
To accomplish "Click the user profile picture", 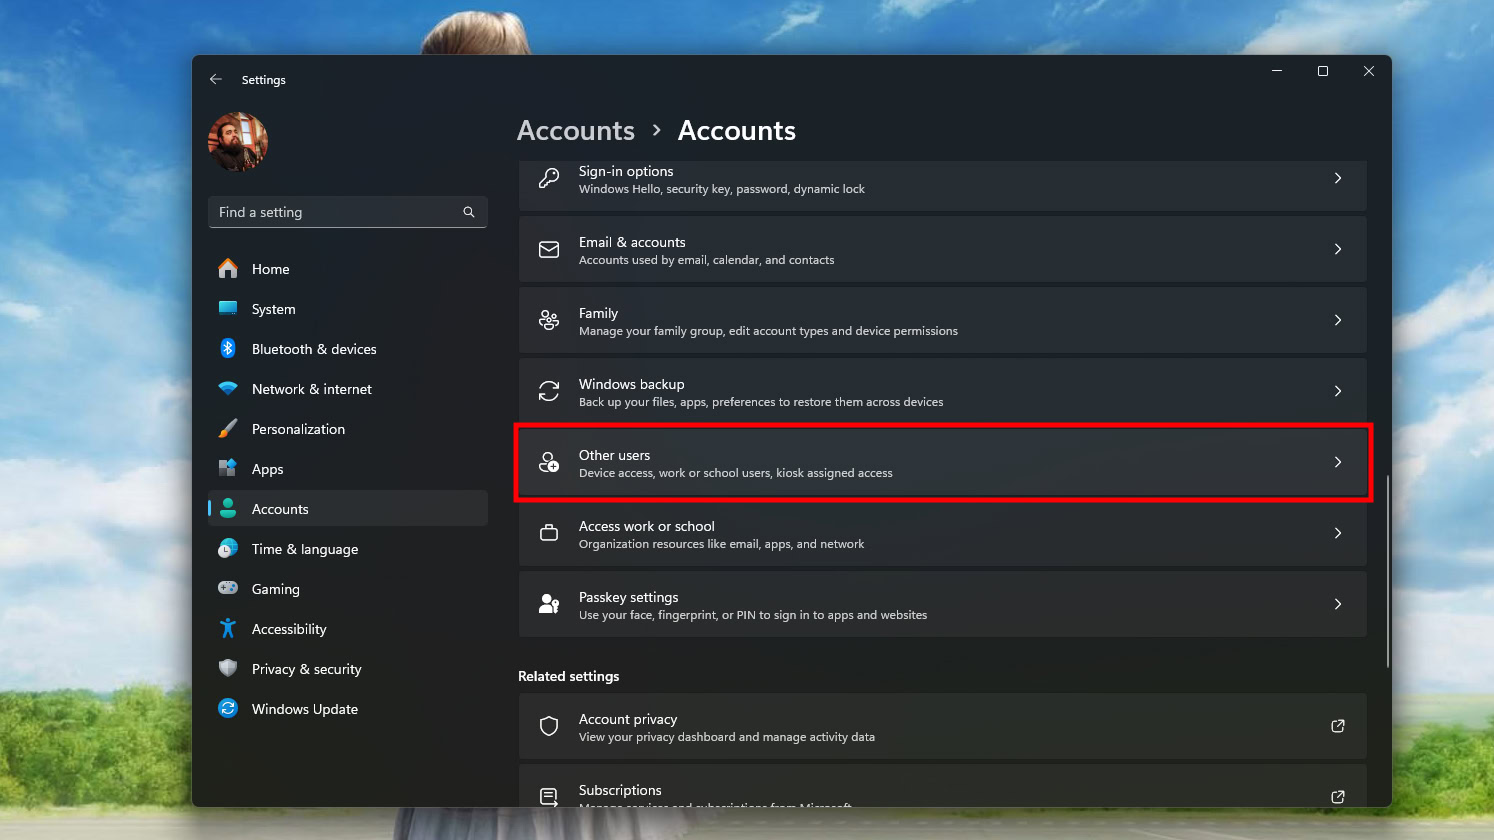I will pyautogui.click(x=238, y=142).
